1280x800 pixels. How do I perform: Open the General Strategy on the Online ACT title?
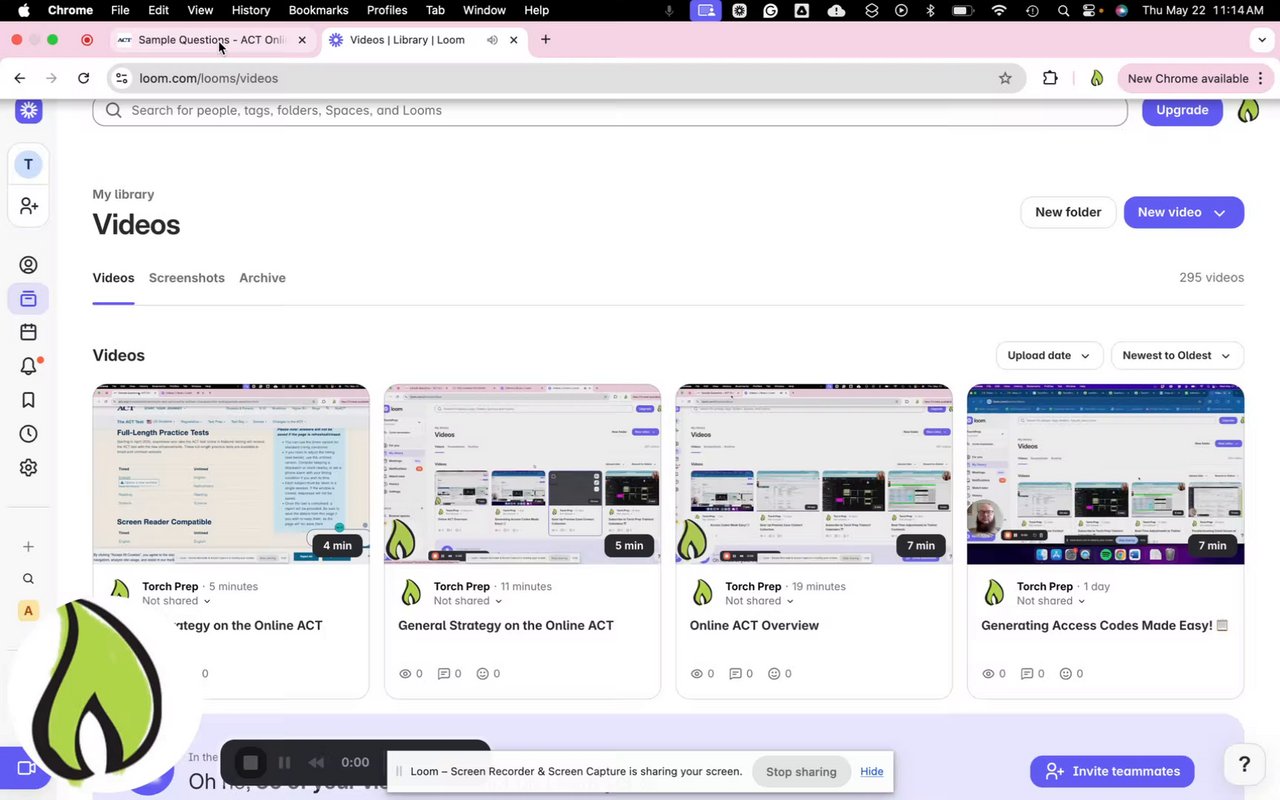tap(506, 625)
